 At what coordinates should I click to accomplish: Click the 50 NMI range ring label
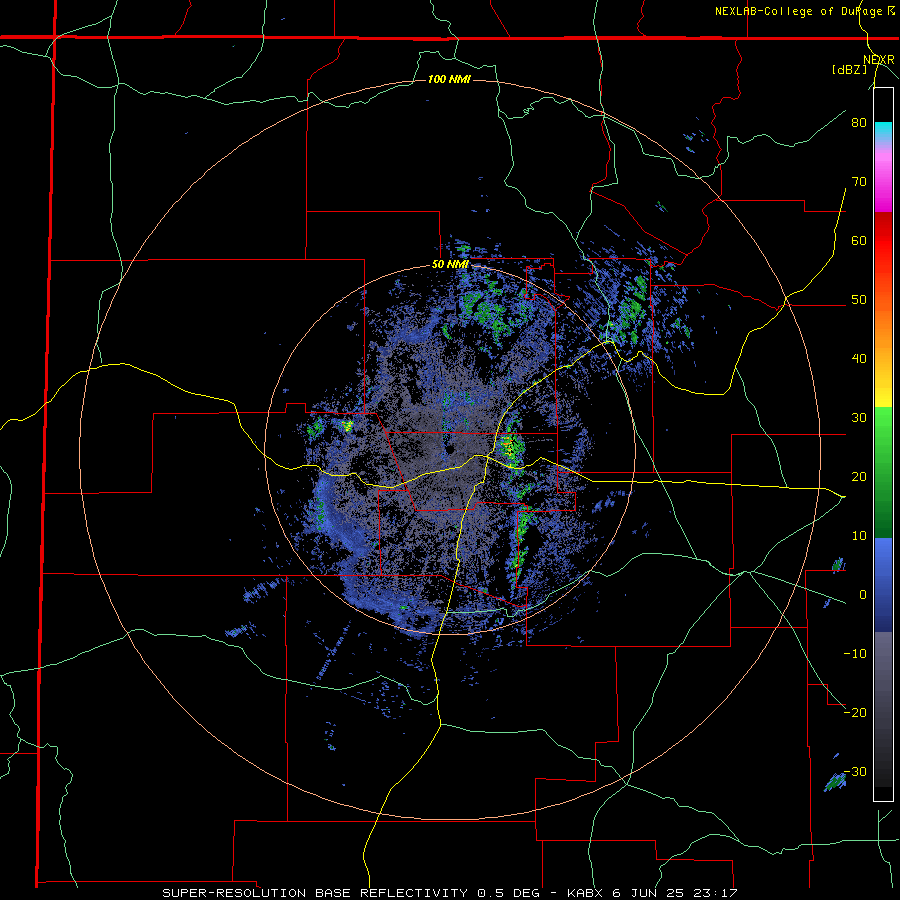click(450, 265)
